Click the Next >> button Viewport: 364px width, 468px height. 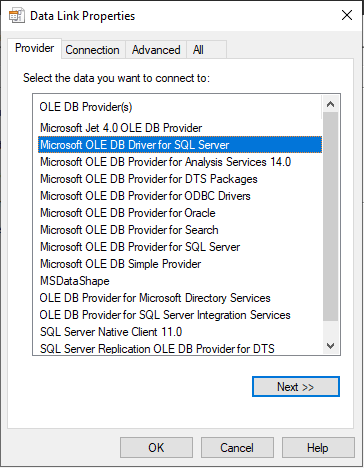point(296,387)
